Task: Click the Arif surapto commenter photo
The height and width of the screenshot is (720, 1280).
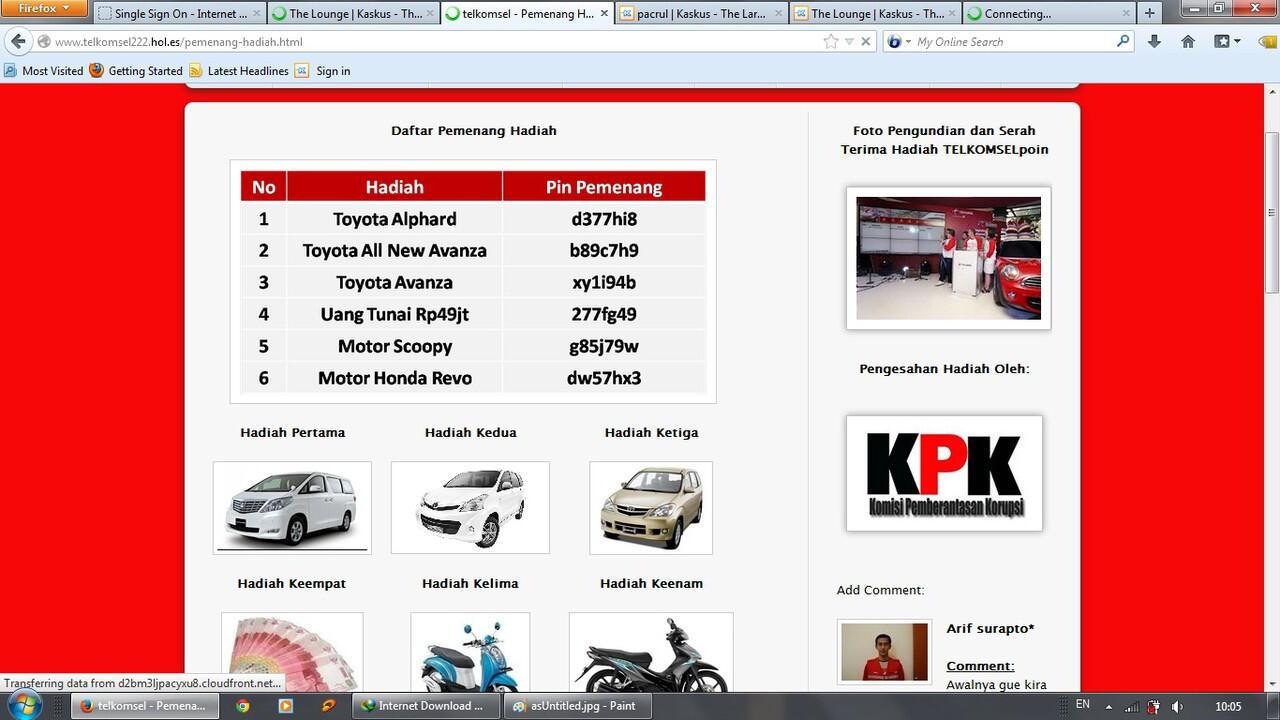Action: pos(885,652)
